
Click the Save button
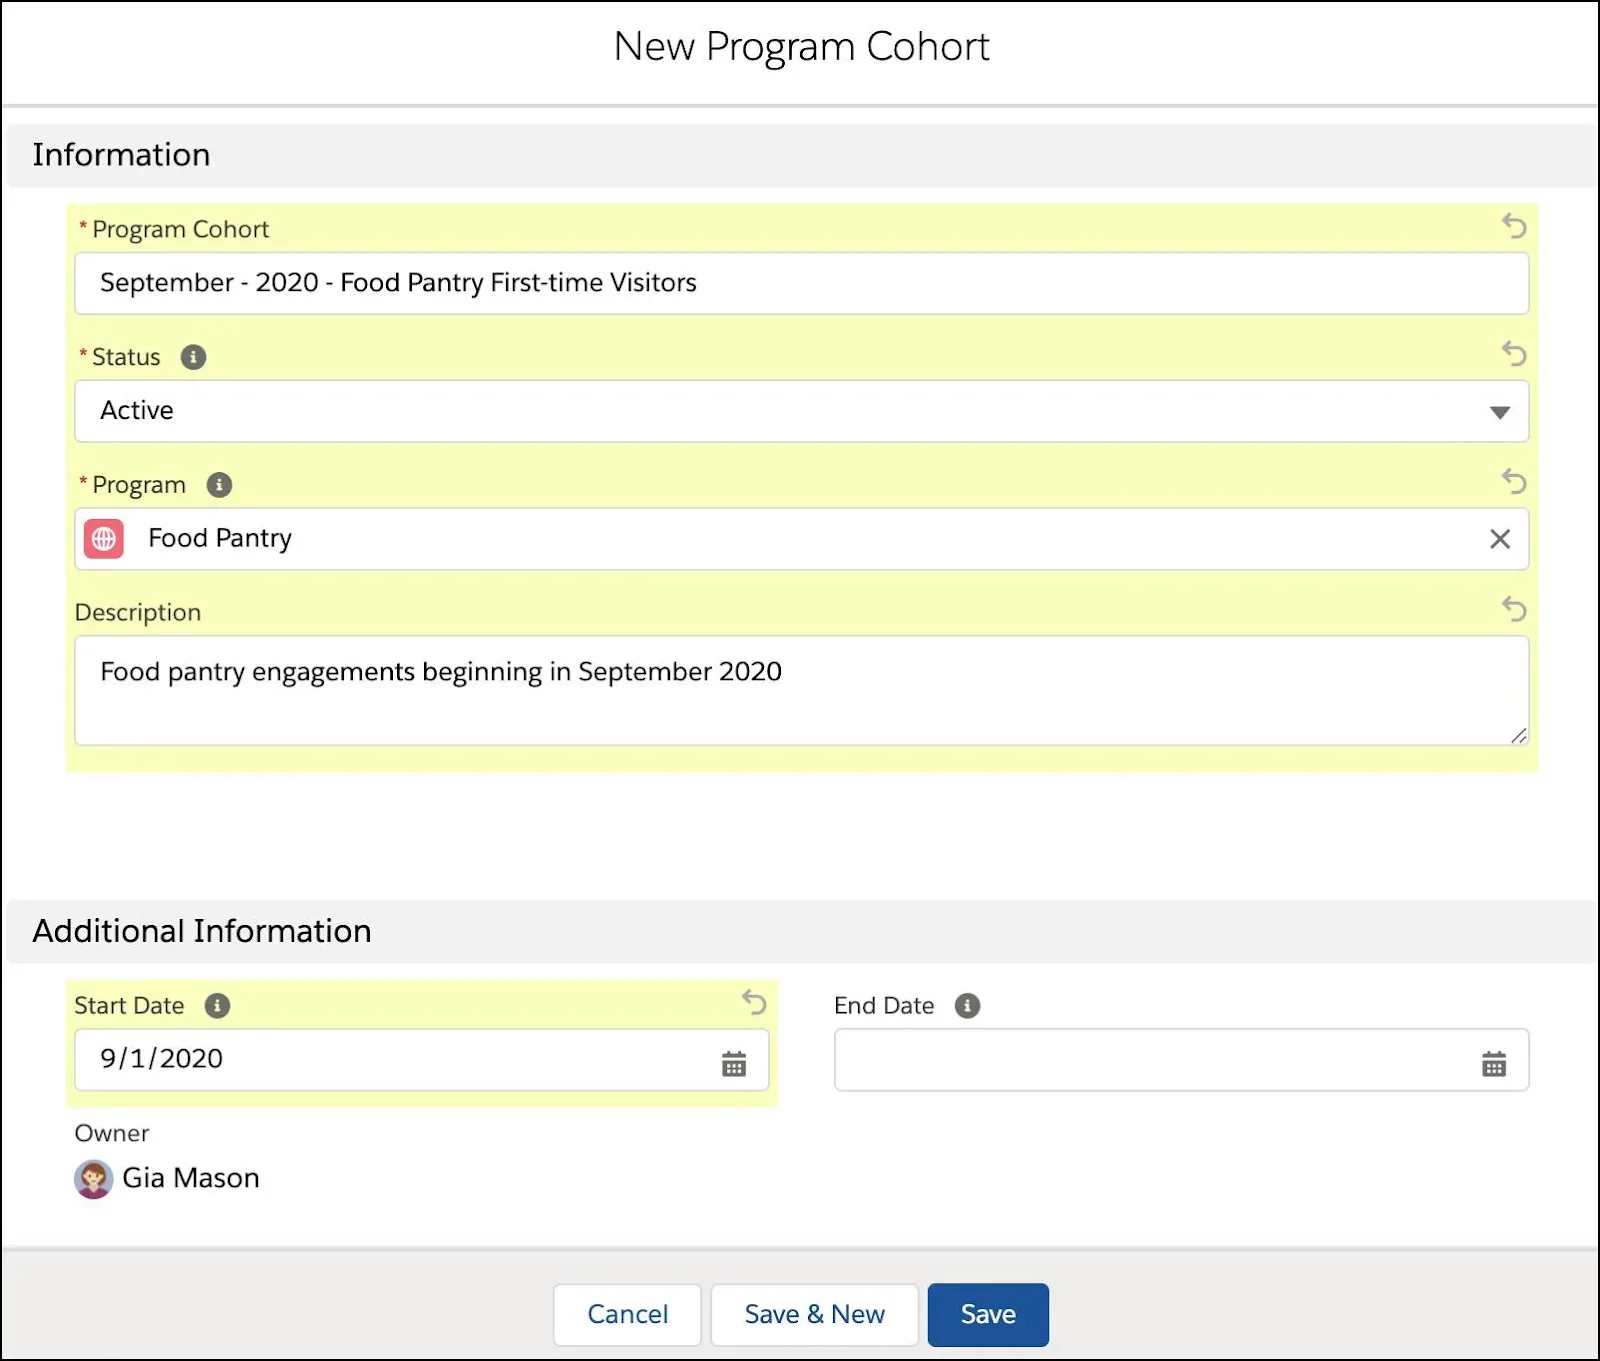(988, 1314)
